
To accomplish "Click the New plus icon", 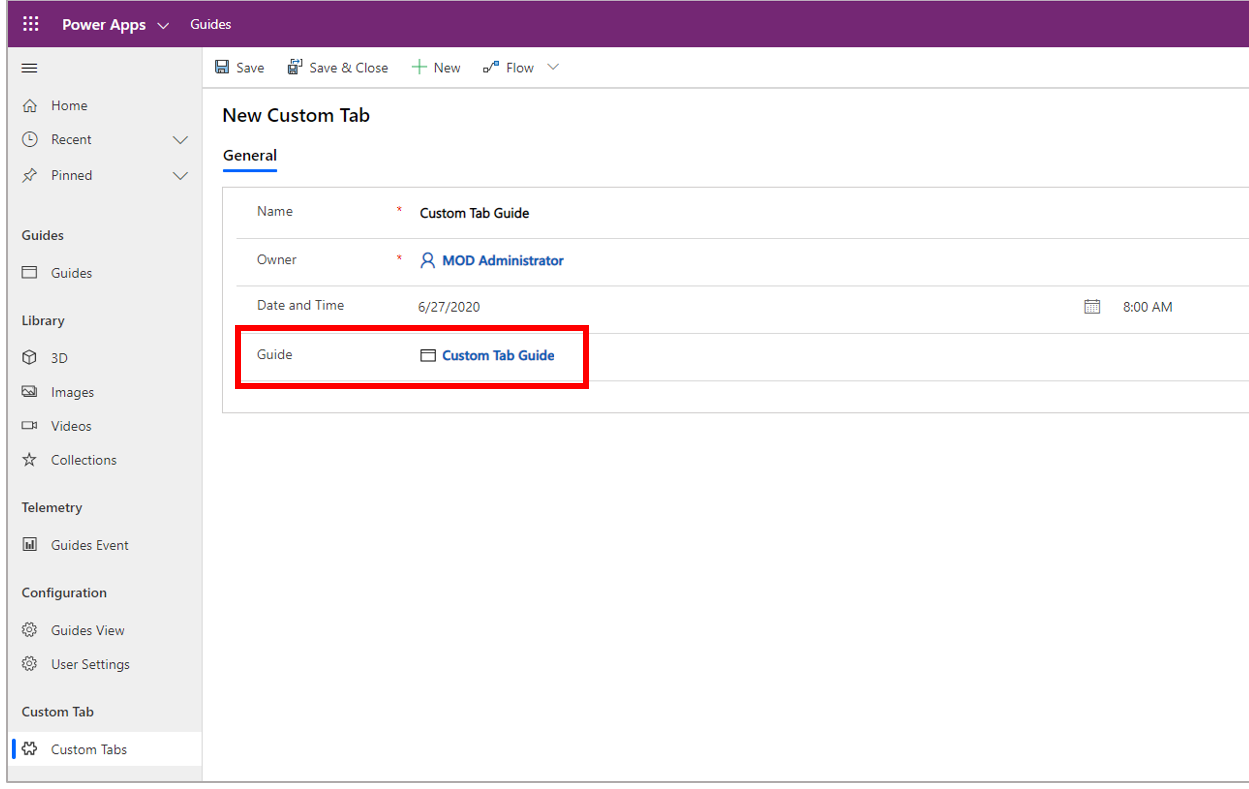I will point(419,67).
